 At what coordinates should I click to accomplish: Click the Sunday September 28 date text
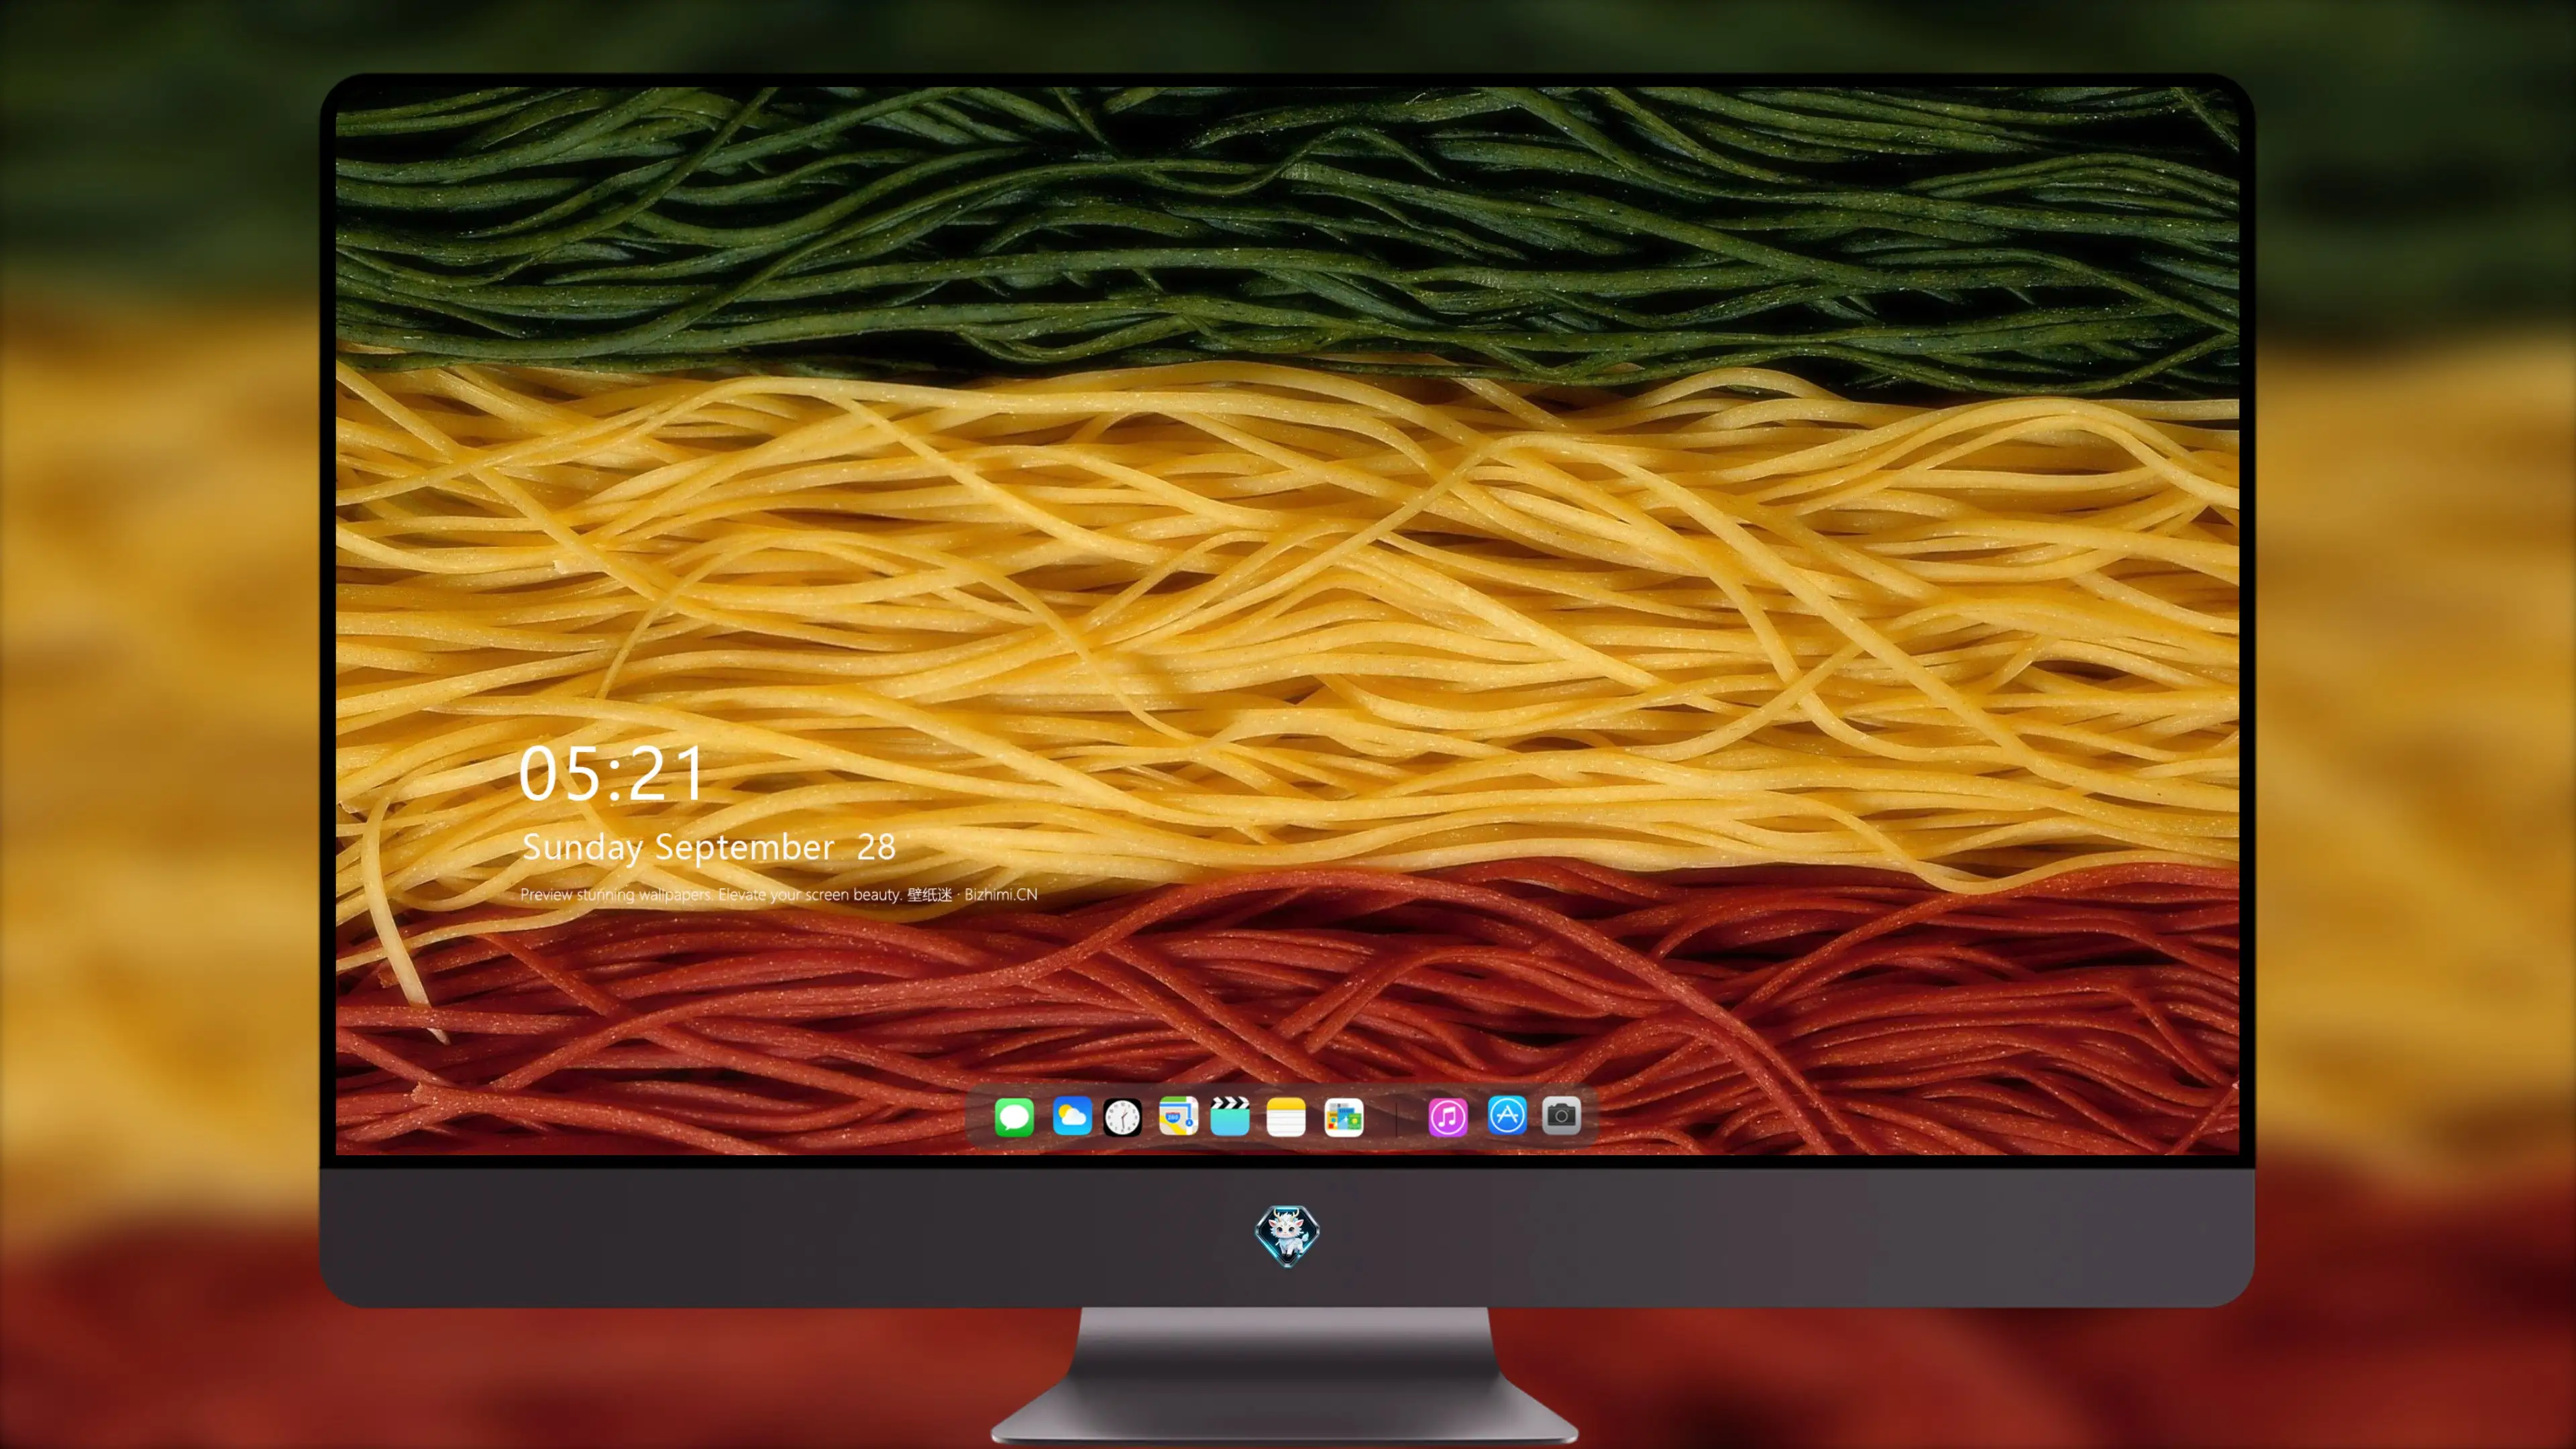[x=708, y=847]
